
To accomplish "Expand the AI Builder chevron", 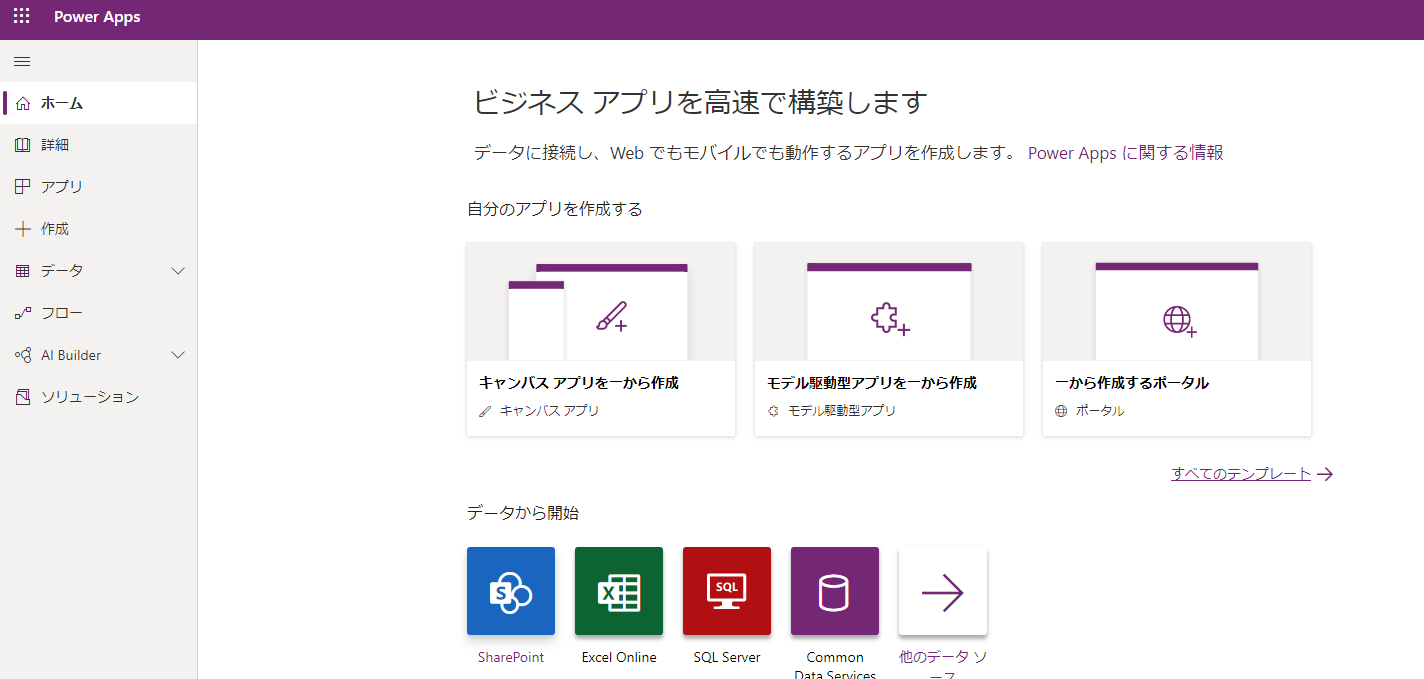I will pos(178,355).
